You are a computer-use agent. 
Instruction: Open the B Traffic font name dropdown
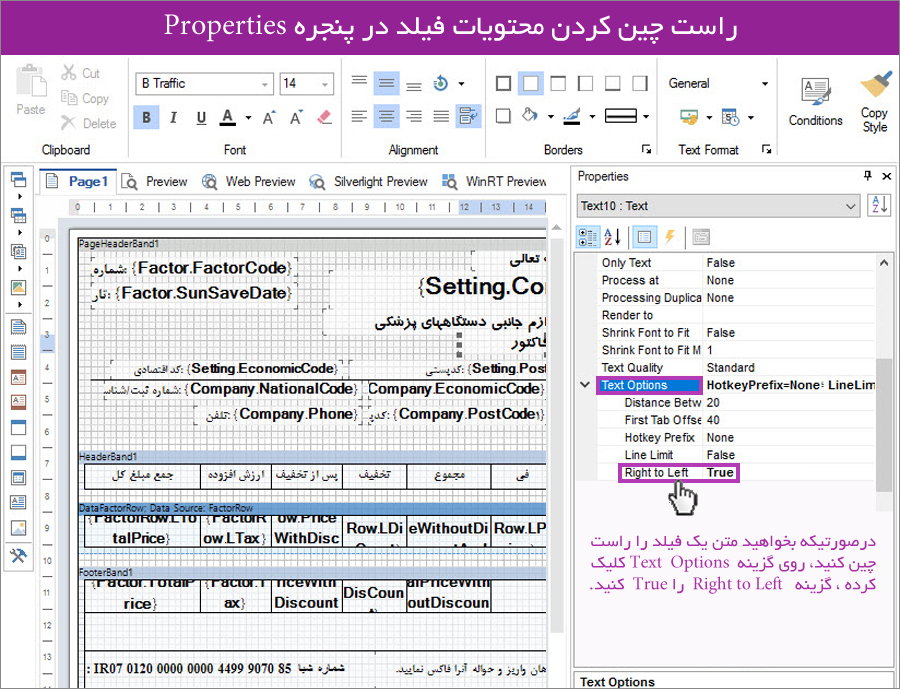click(265, 84)
